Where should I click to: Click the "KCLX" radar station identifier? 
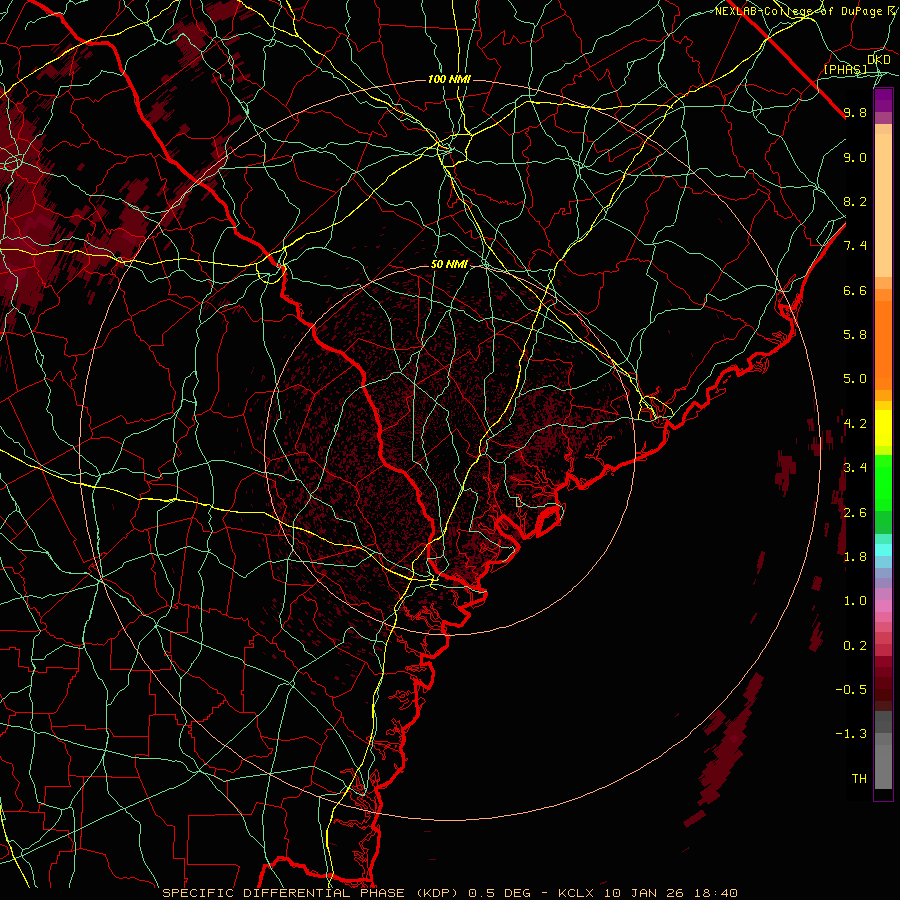click(x=575, y=893)
